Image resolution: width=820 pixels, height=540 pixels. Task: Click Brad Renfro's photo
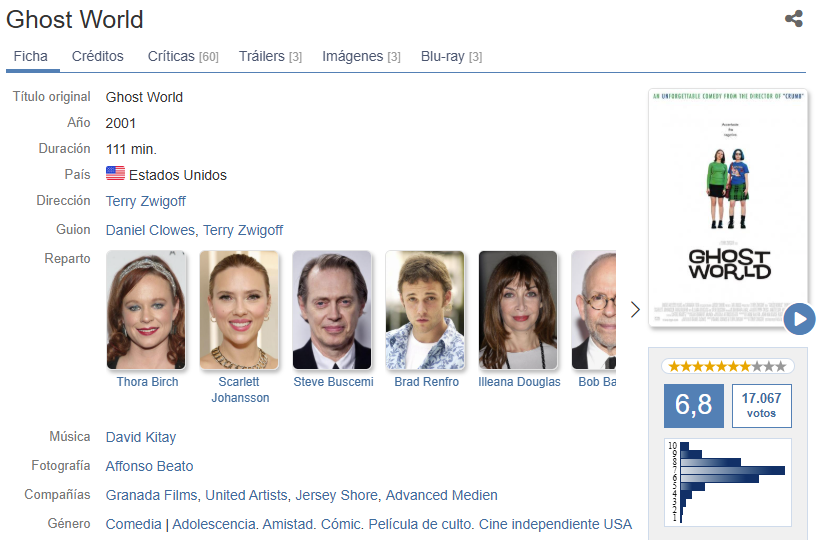pyautogui.click(x=425, y=310)
